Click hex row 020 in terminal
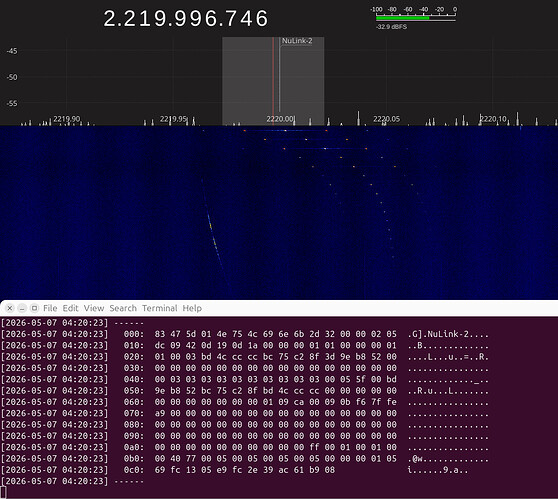Image resolution: width=558 pixels, height=499 pixels. click(245, 357)
